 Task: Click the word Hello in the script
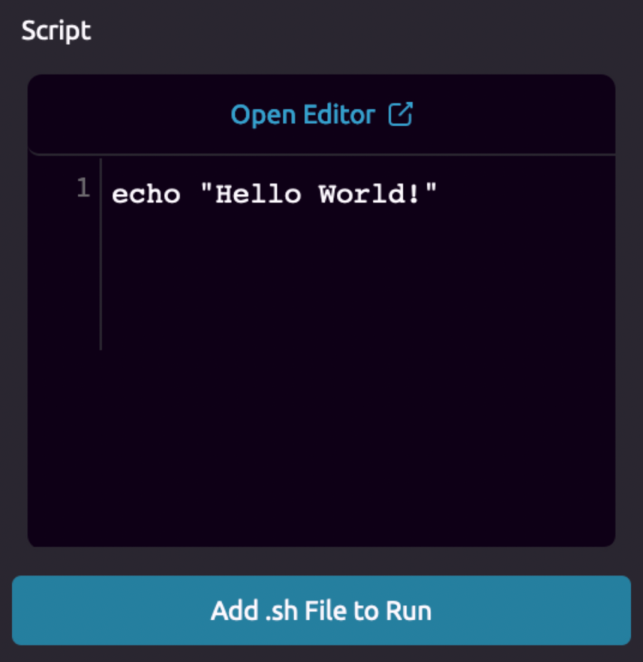point(258,194)
